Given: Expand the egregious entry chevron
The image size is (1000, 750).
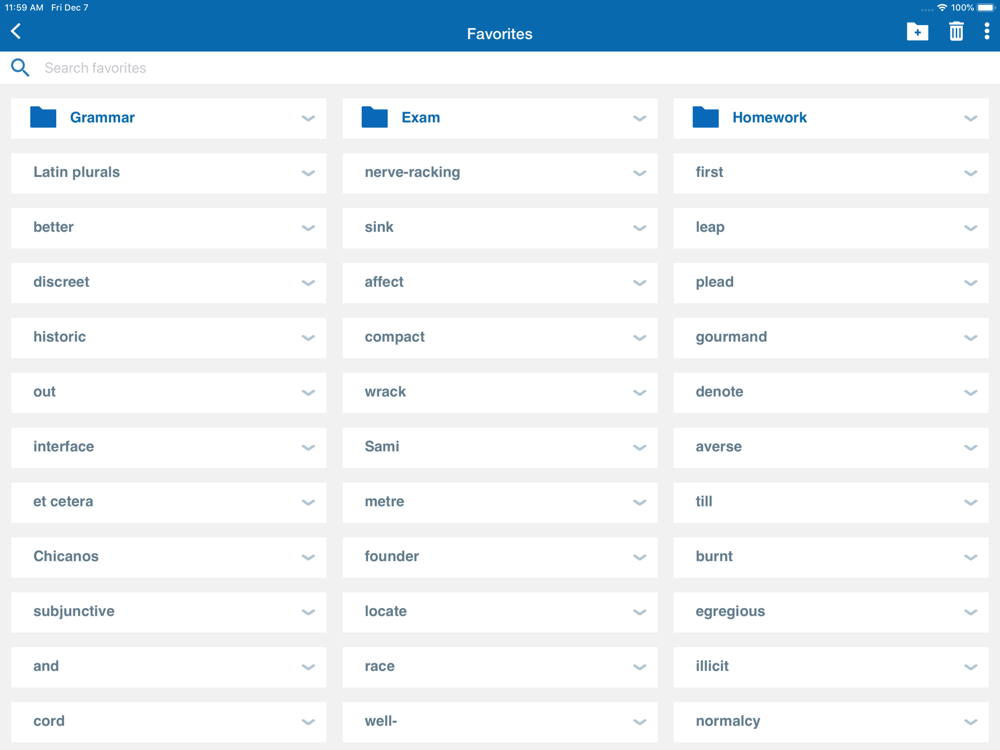Looking at the screenshot, I should pyautogui.click(x=971, y=612).
